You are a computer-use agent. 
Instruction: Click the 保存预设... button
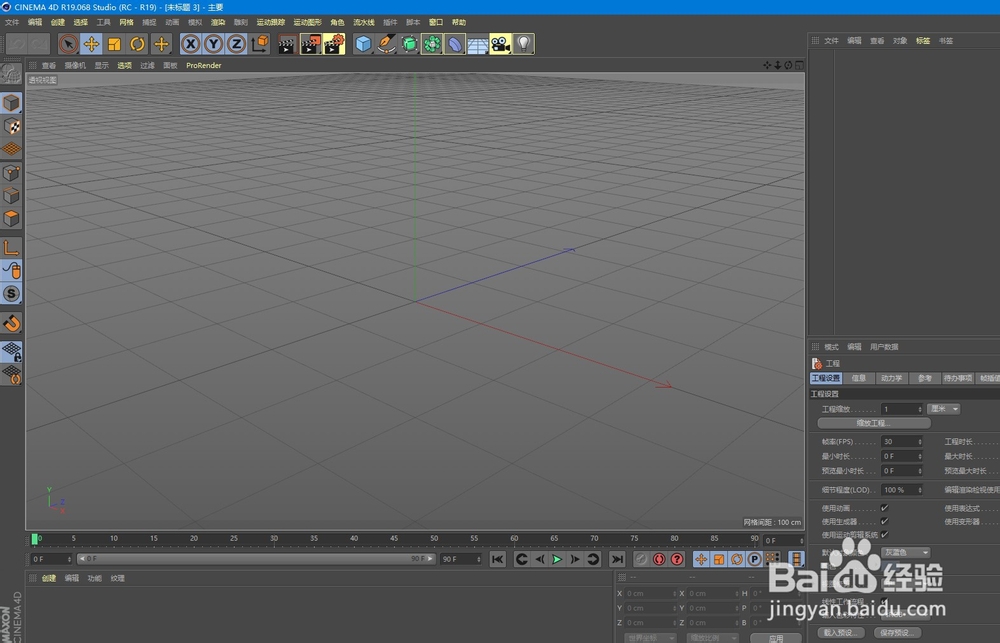pyautogui.click(x=896, y=633)
